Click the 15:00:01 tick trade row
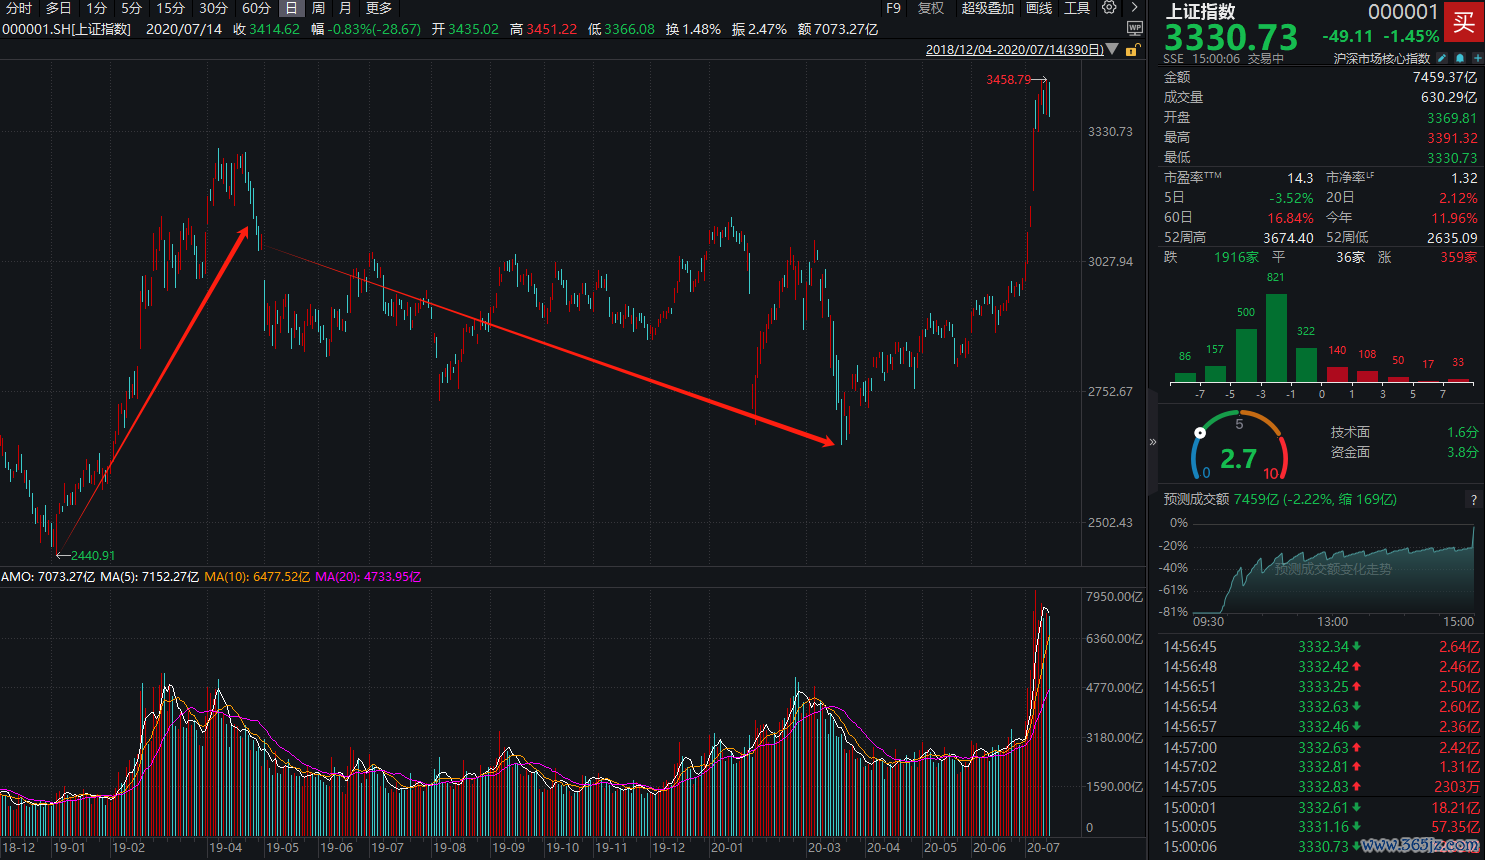This screenshot has height=860, width=1485. pos(1320,808)
